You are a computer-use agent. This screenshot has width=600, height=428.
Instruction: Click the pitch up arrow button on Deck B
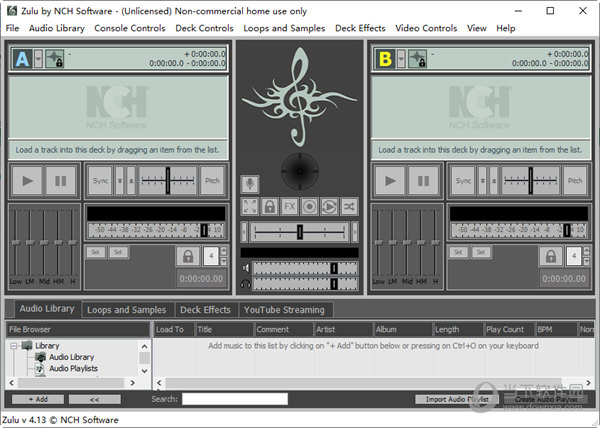(494, 181)
